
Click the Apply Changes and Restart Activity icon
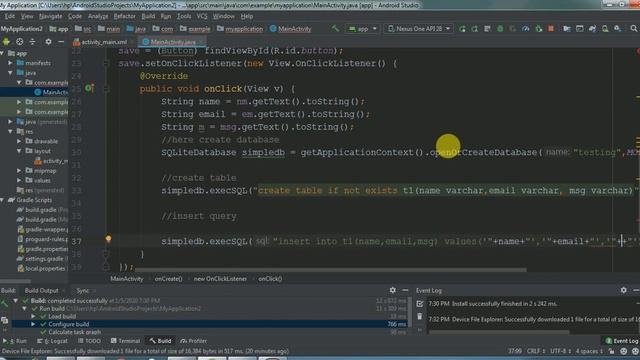coord(475,29)
